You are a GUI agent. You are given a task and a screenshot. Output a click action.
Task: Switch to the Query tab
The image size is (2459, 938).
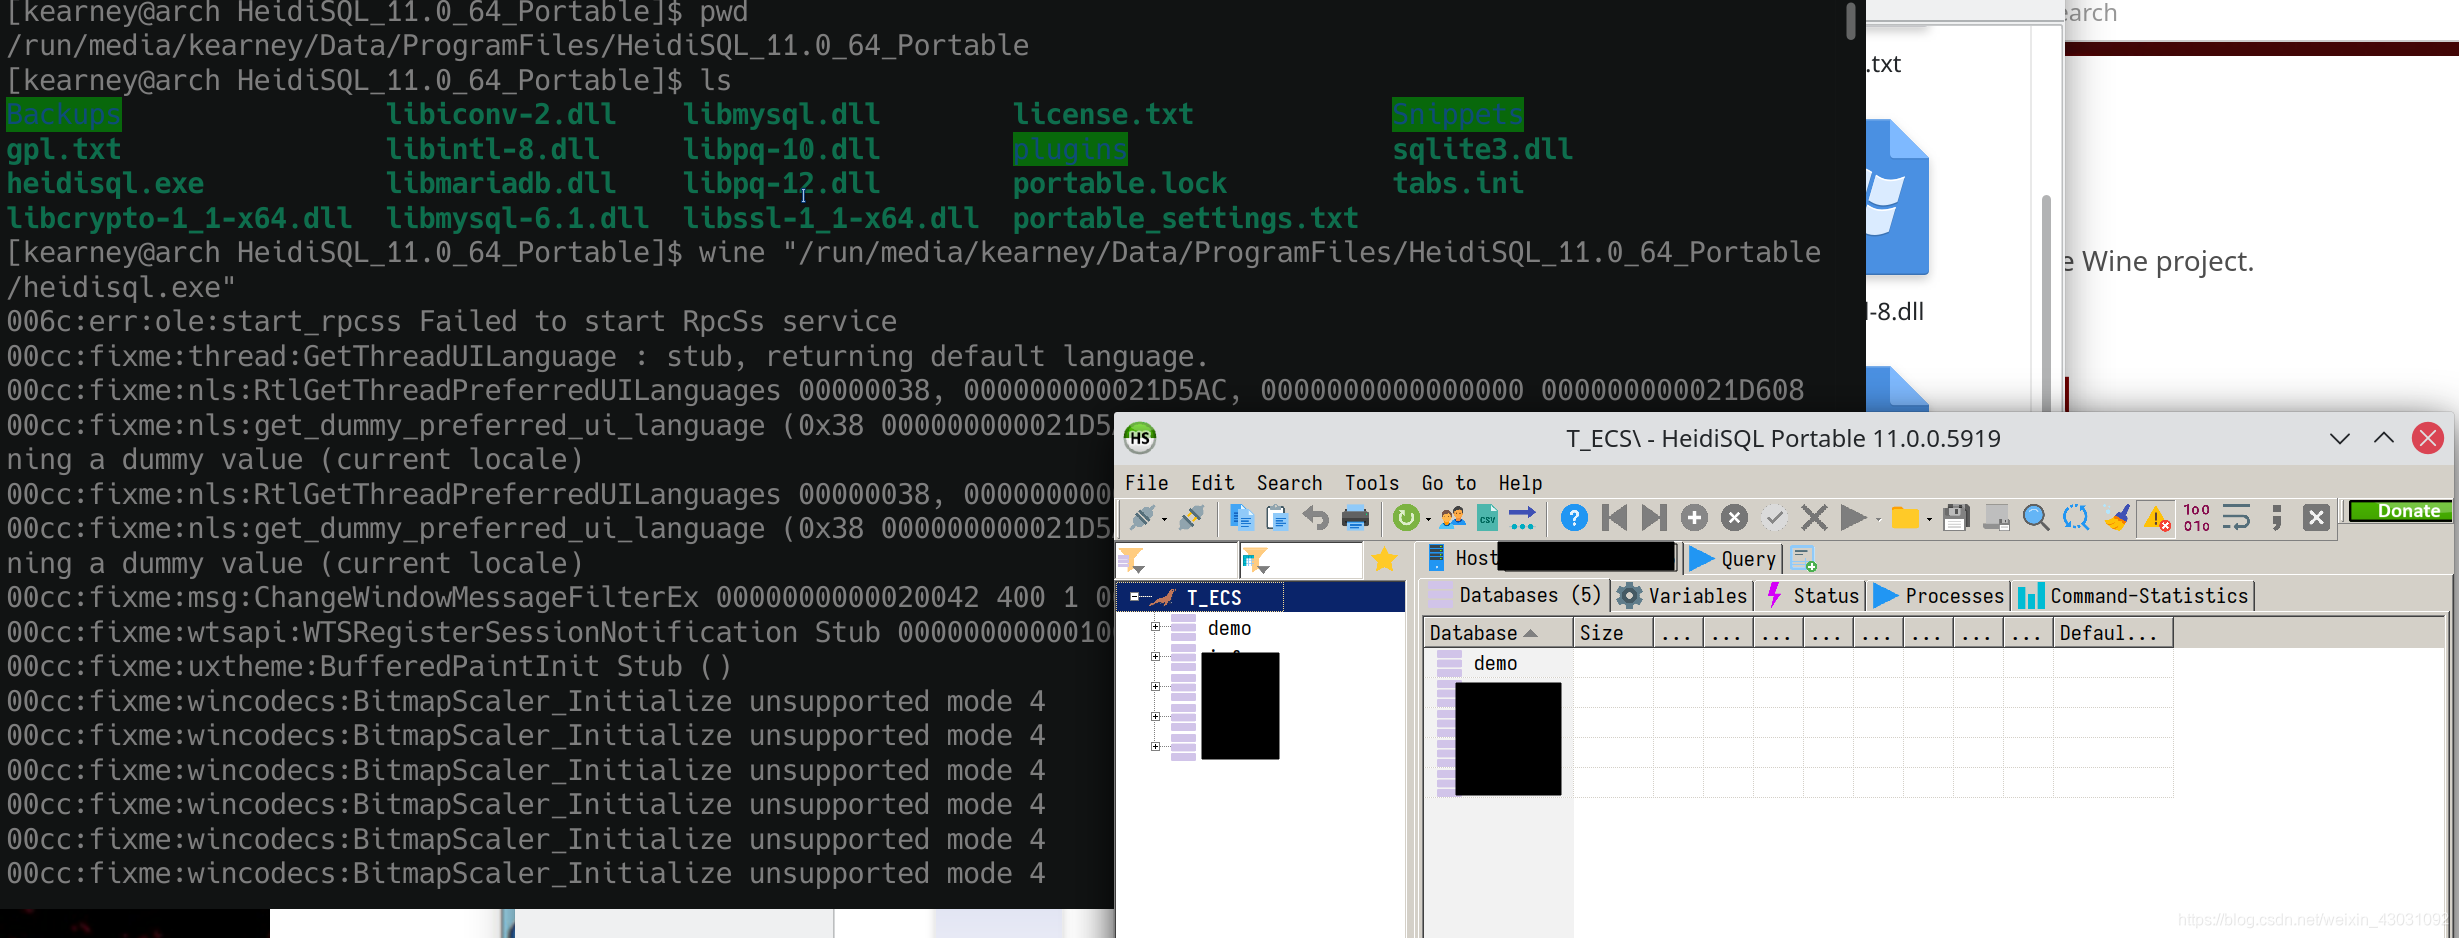pos(1732,558)
